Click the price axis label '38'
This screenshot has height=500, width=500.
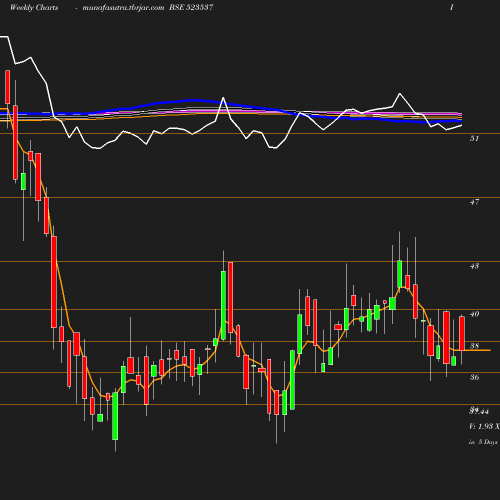[474, 346]
